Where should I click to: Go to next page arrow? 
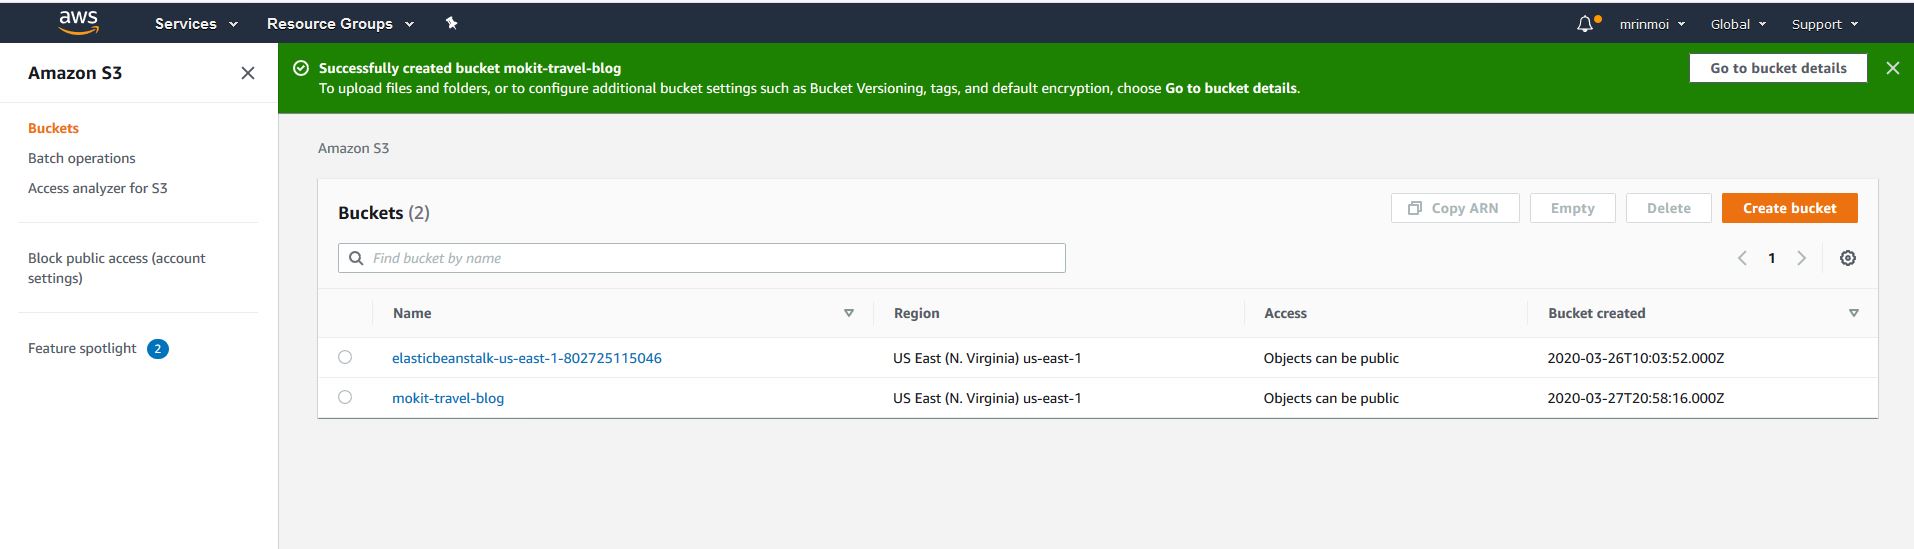click(1802, 258)
